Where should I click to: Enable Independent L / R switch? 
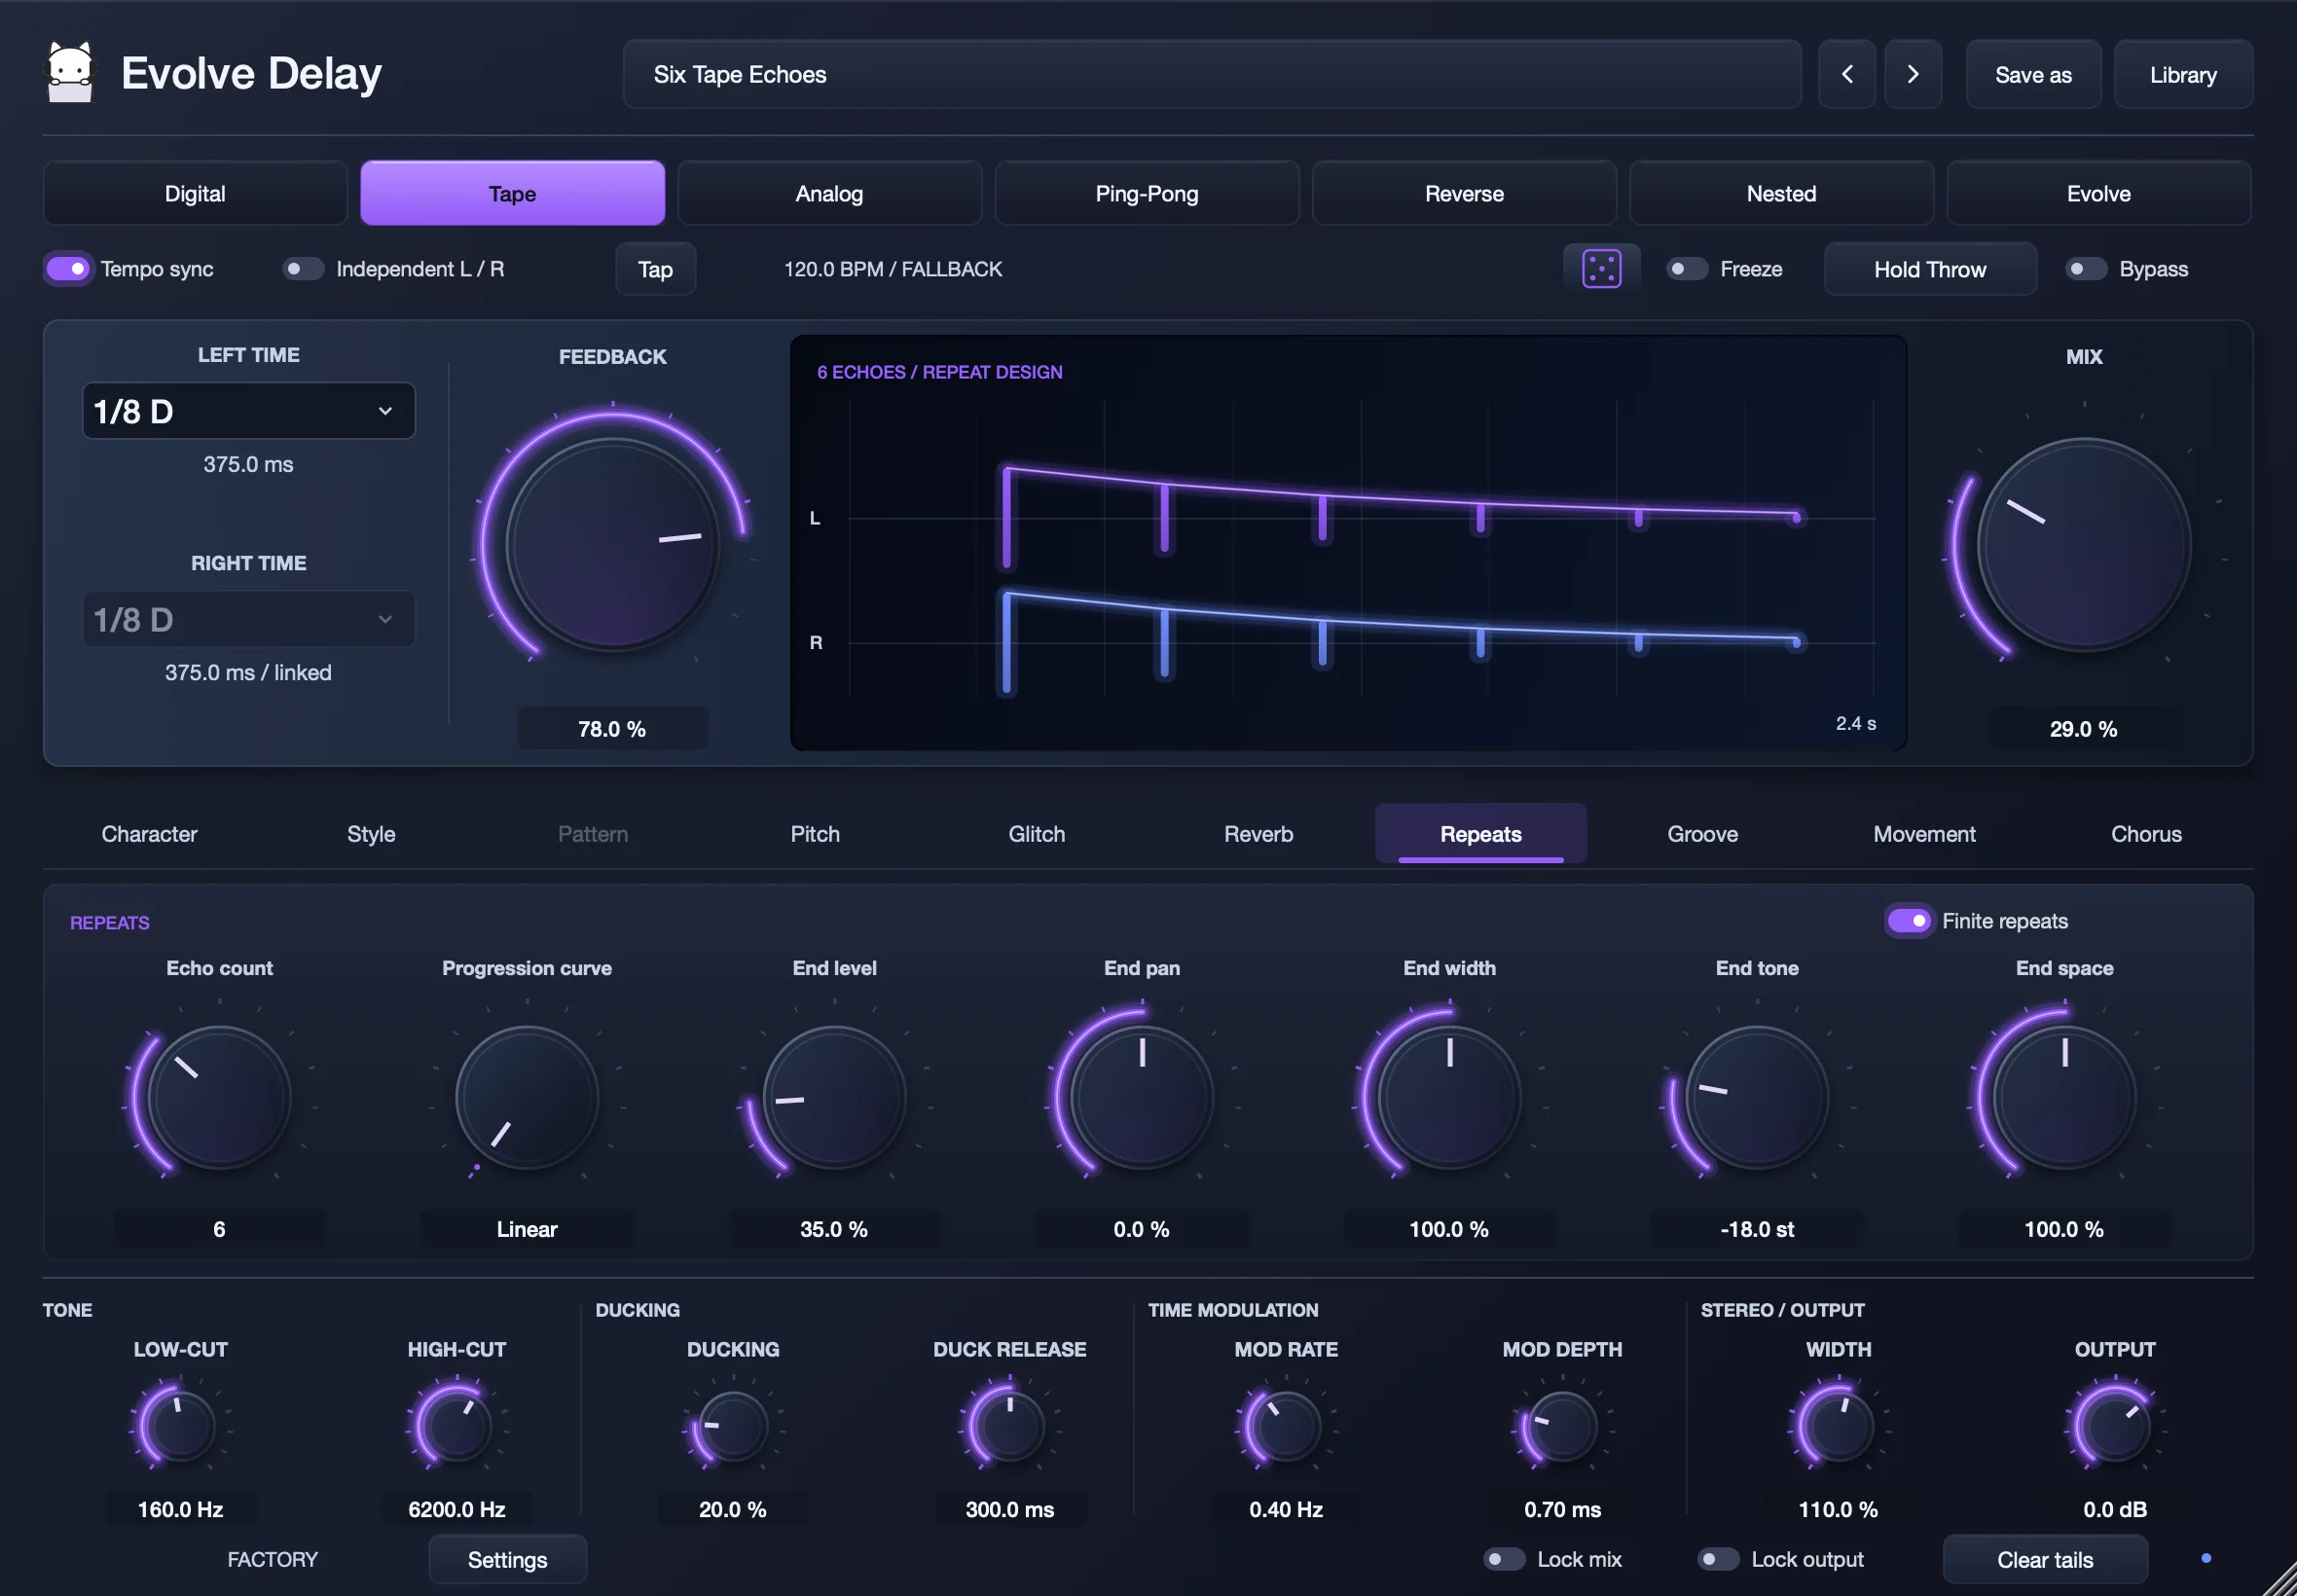tap(303, 269)
